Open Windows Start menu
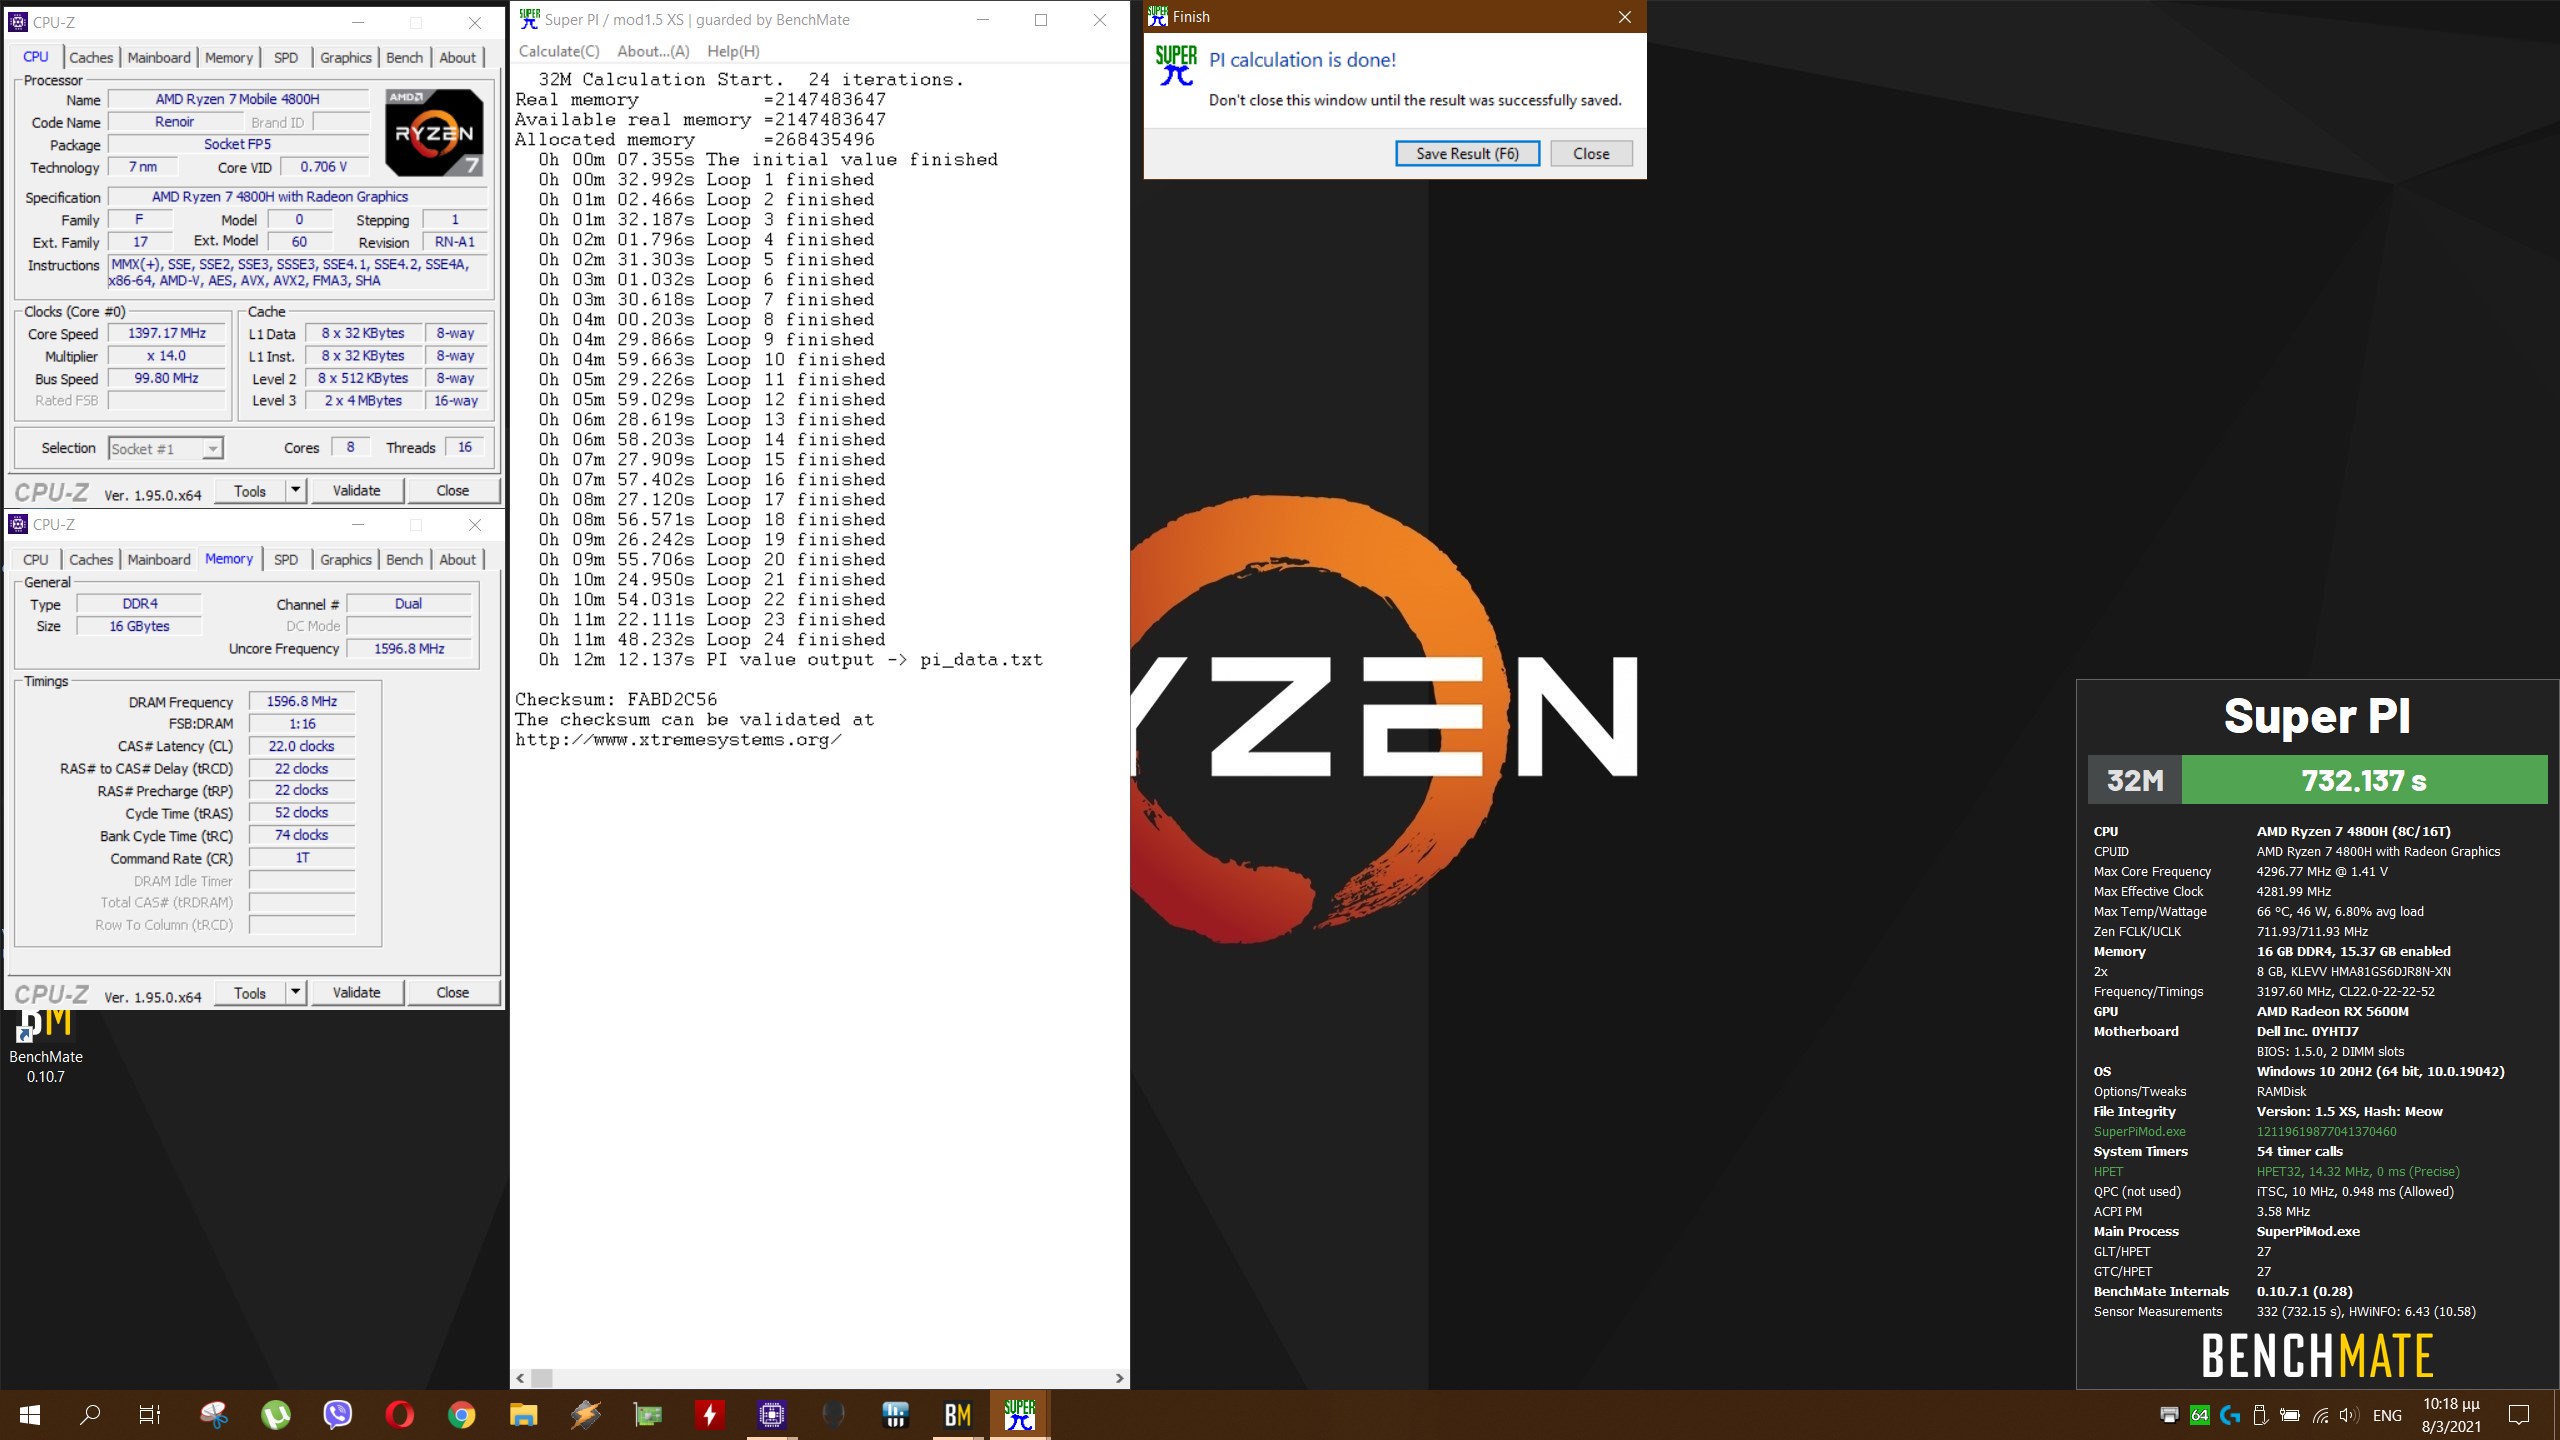The image size is (2560, 1440). coord(30,1415)
